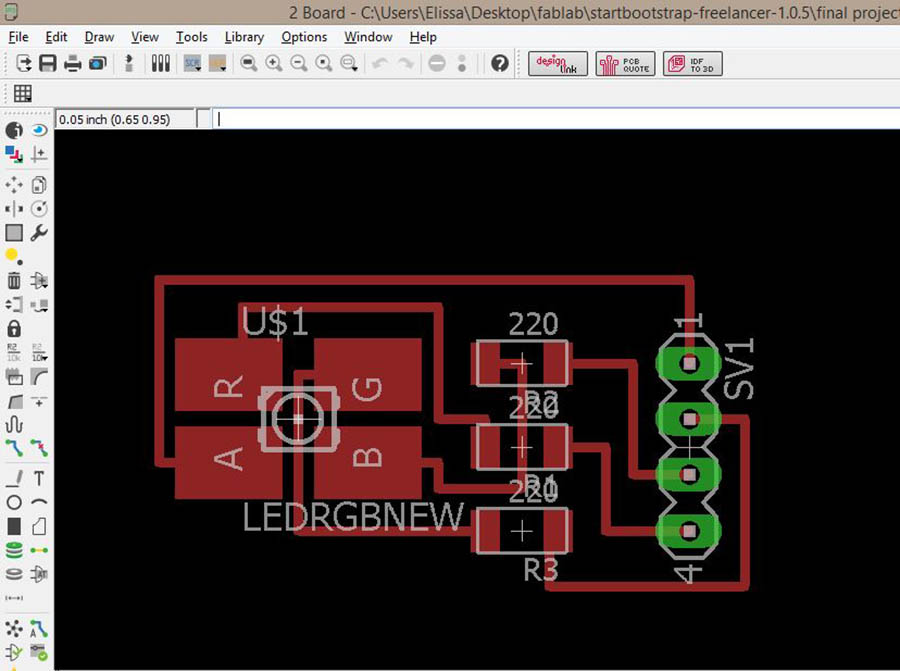Viewport: 900px width, 671px height.
Task: Select the Rotate tool
Action: click(39, 209)
